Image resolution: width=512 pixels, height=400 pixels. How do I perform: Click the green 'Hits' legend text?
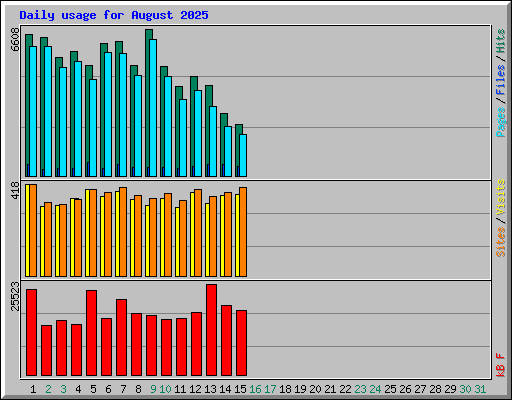[500, 41]
